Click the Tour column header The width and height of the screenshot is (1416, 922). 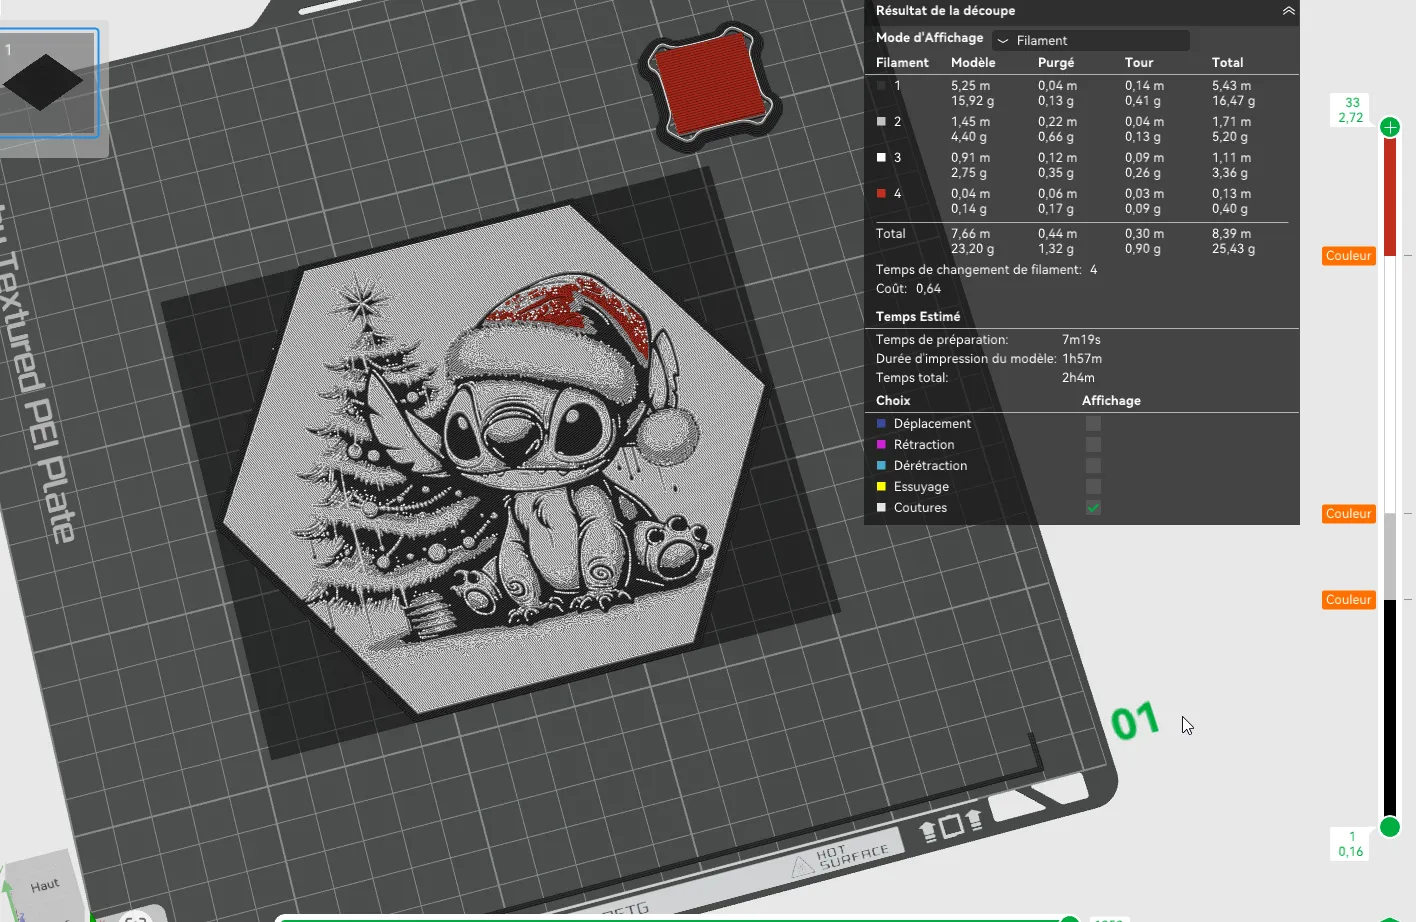click(x=1139, y=62)
